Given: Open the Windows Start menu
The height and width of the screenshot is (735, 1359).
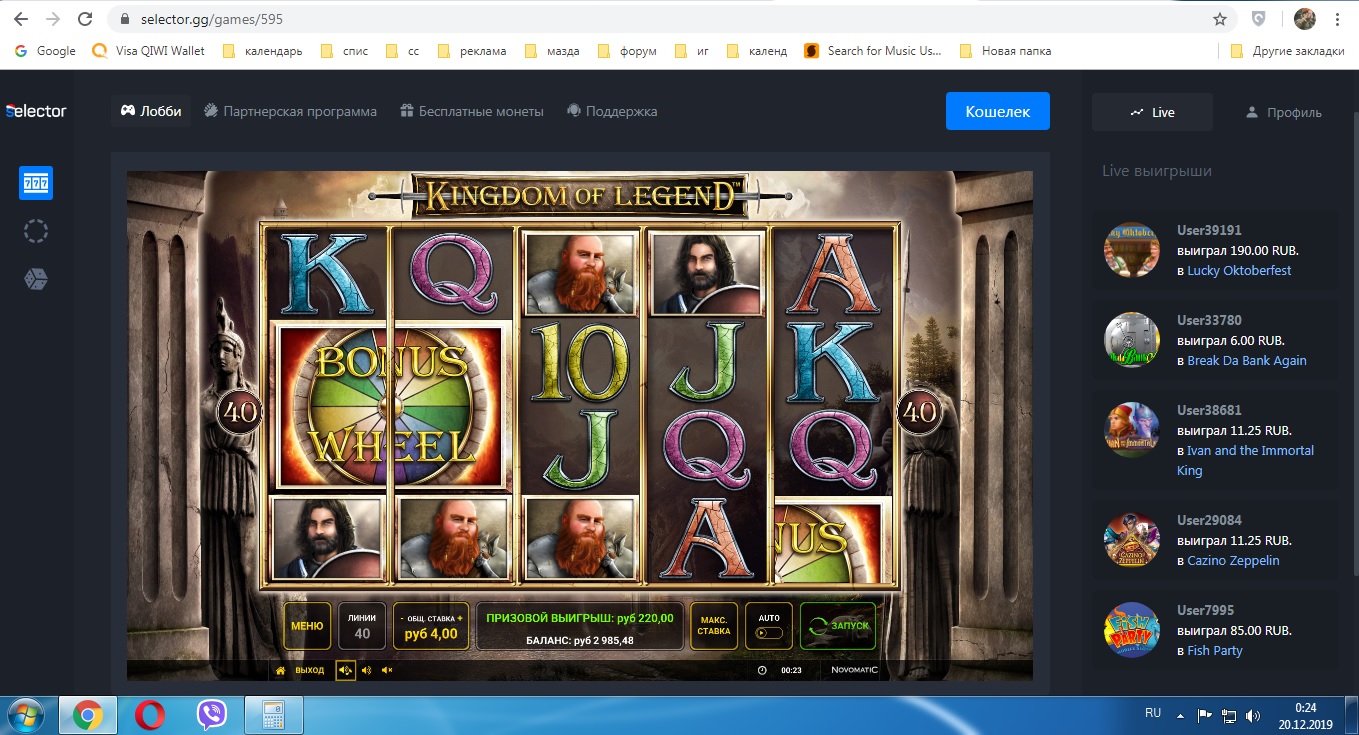Looking at the screenshot, I should click(26, 715).
